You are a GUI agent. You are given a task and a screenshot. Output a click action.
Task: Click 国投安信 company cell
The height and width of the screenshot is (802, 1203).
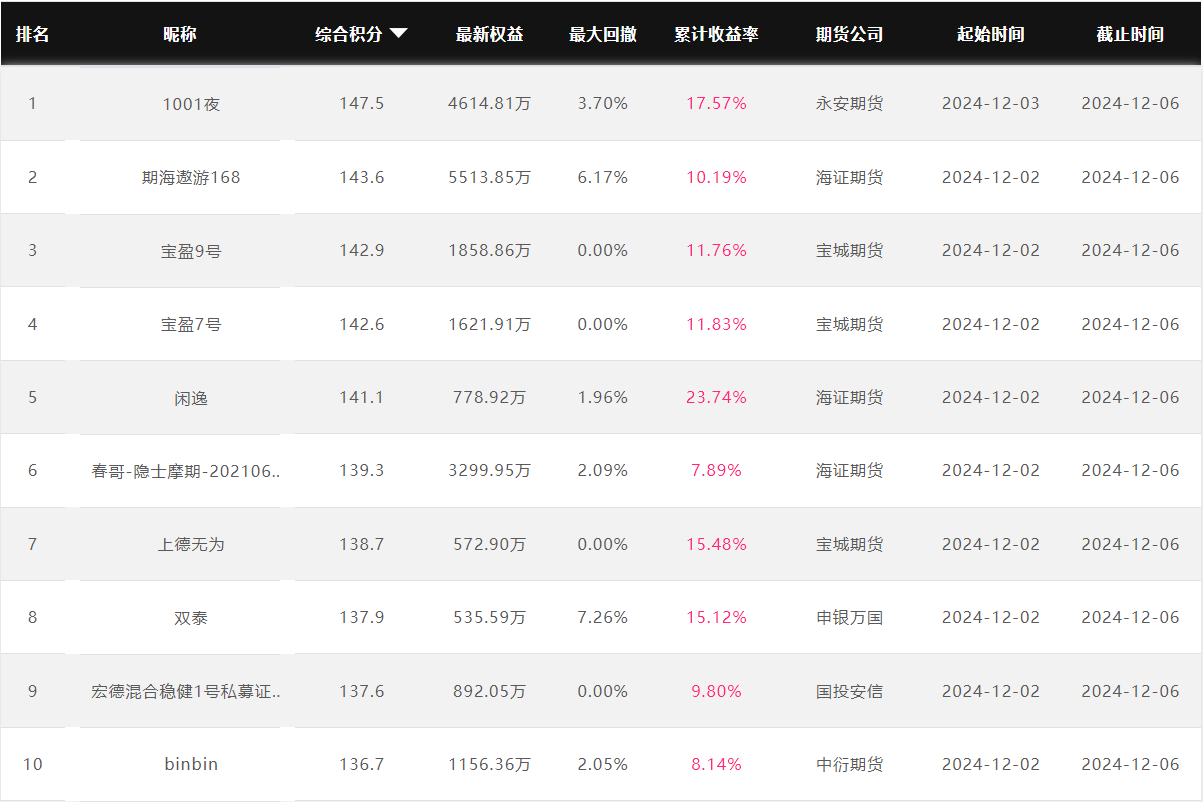(849, 692)
